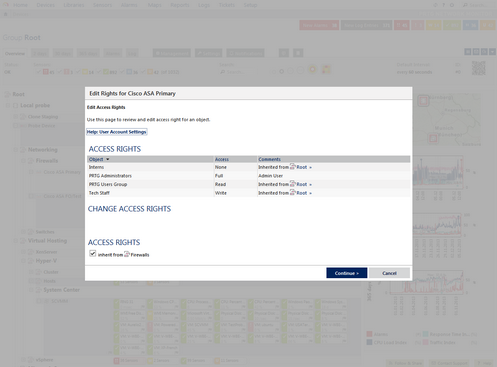Sort by the Object column arrow
The height and width of the screenshot is (367, 497).
click(x=108, y=159)
